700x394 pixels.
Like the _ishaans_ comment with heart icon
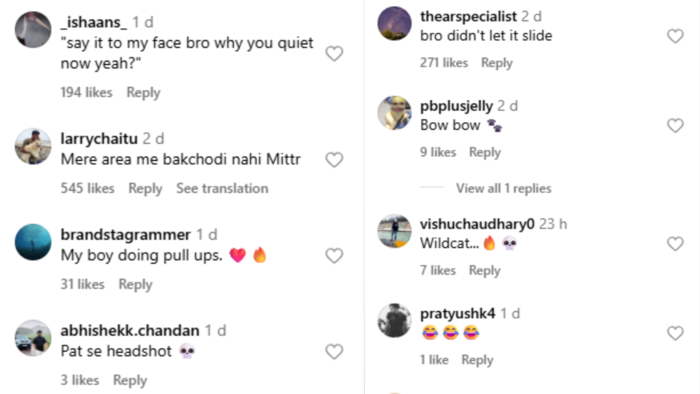[x=334, y=54]
